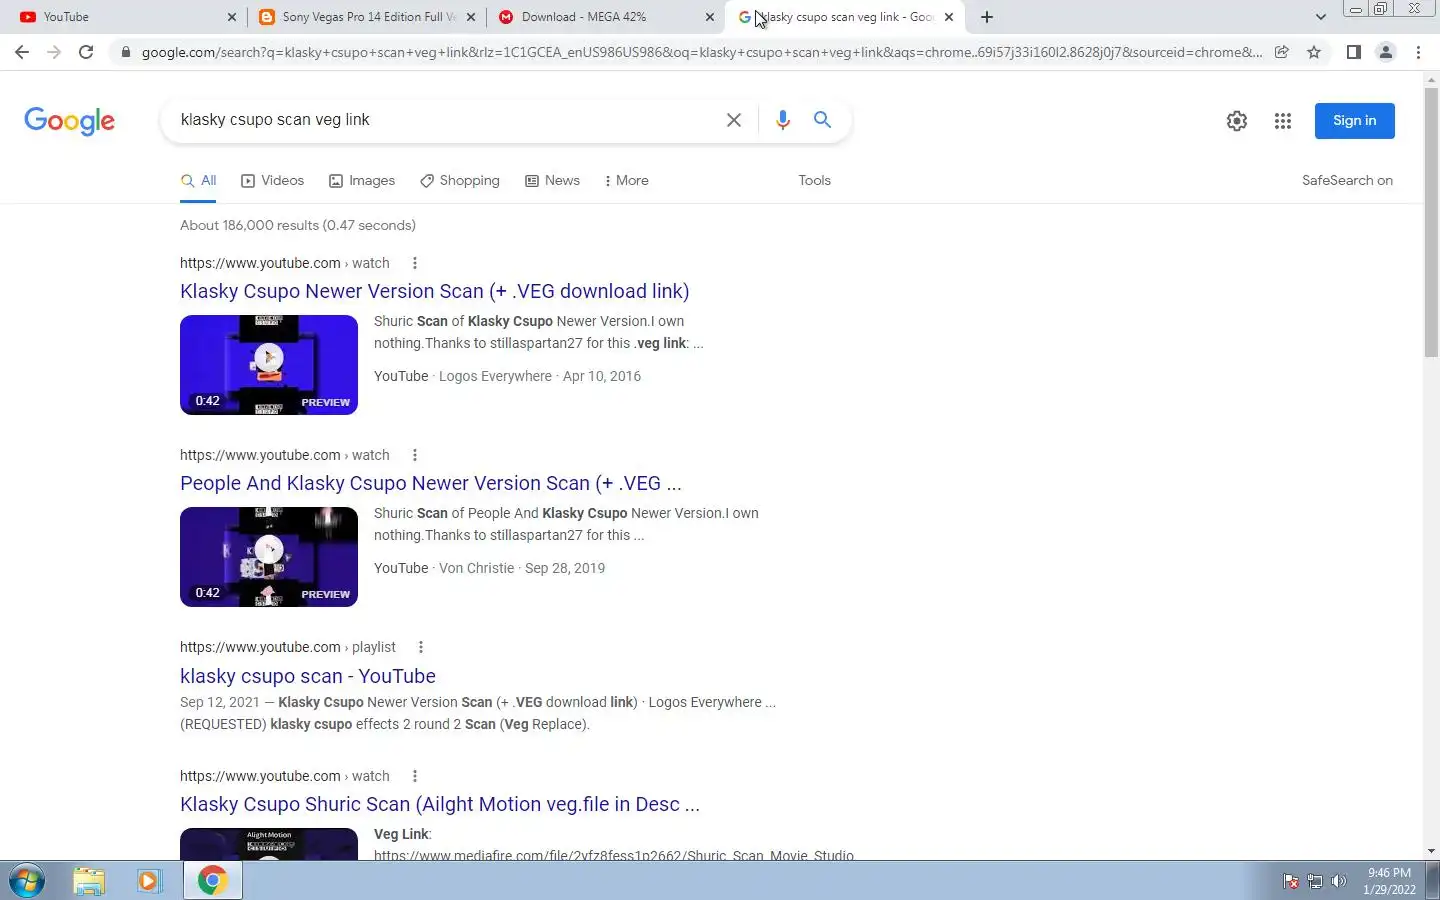The width and height of the screenshot is (1440, 900).
Task: Go forward to the next page
Action: point(54,52)
